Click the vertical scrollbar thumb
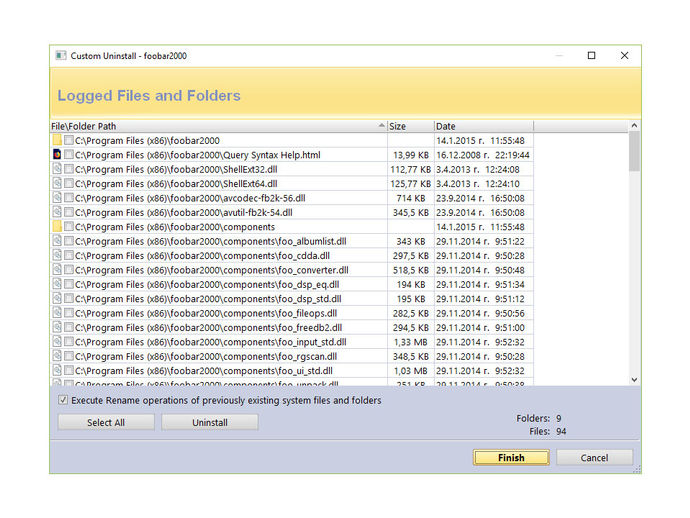The height and width of the screenshot is (518, 690). point(634,151)
